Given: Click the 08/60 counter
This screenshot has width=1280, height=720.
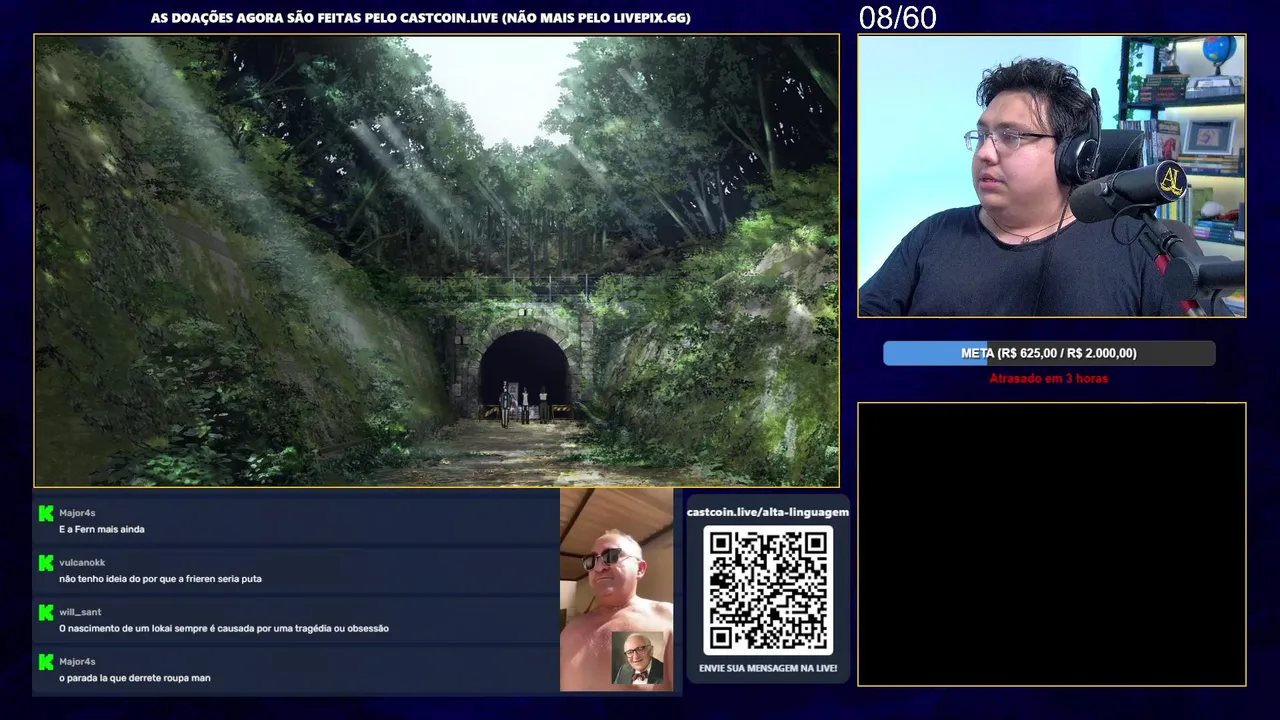Looking at the screenshot, I should 897,18.
